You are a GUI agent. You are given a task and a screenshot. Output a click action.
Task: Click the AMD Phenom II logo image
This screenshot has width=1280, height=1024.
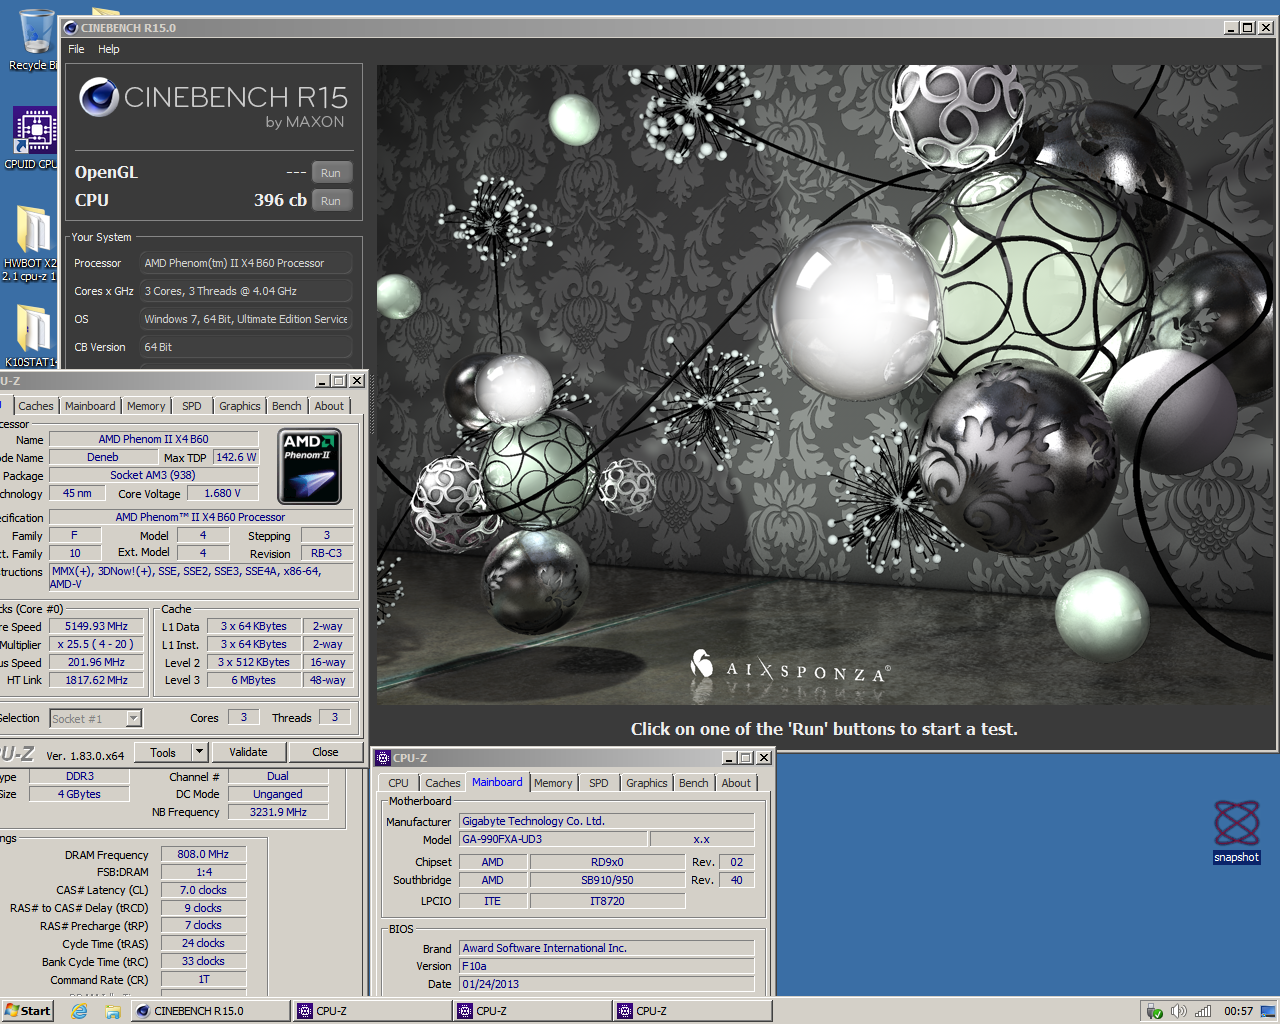click(x=310, y=466)
